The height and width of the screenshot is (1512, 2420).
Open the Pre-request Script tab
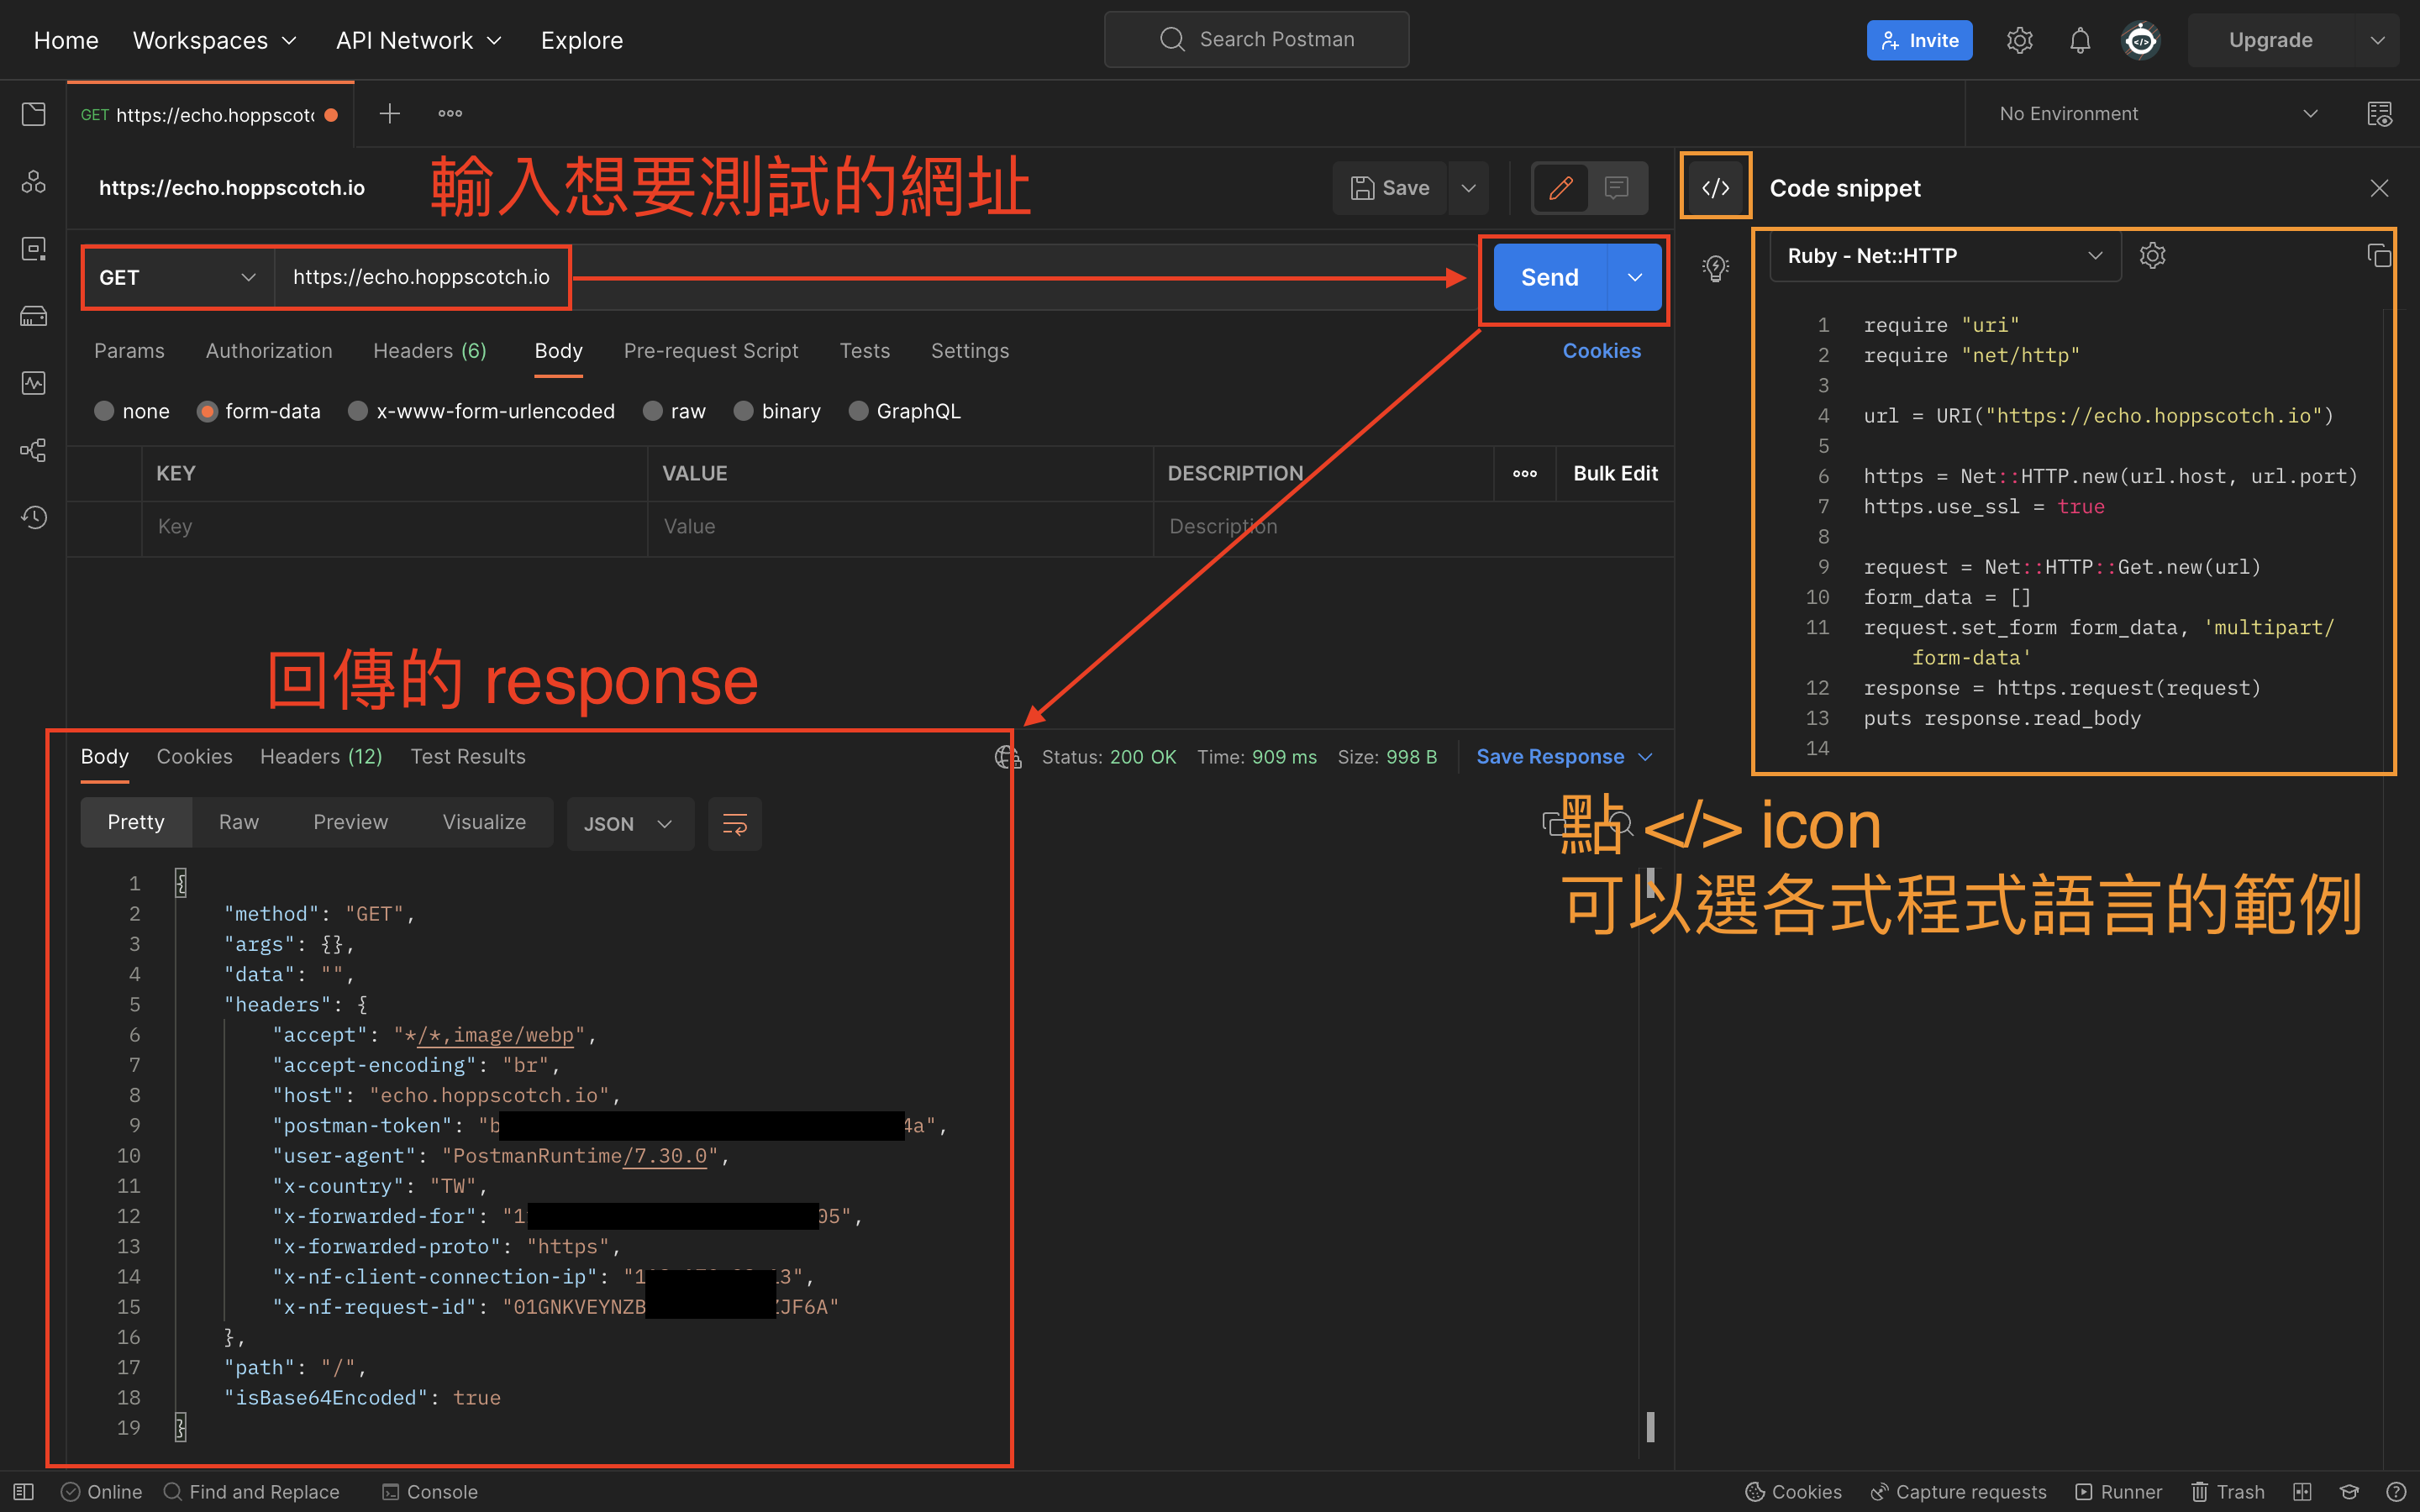tap(711, 351)
